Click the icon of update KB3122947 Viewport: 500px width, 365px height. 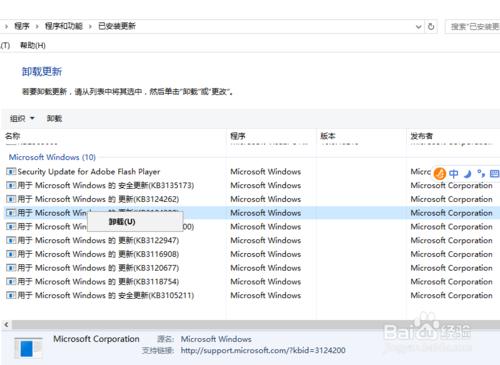[11, 240]
